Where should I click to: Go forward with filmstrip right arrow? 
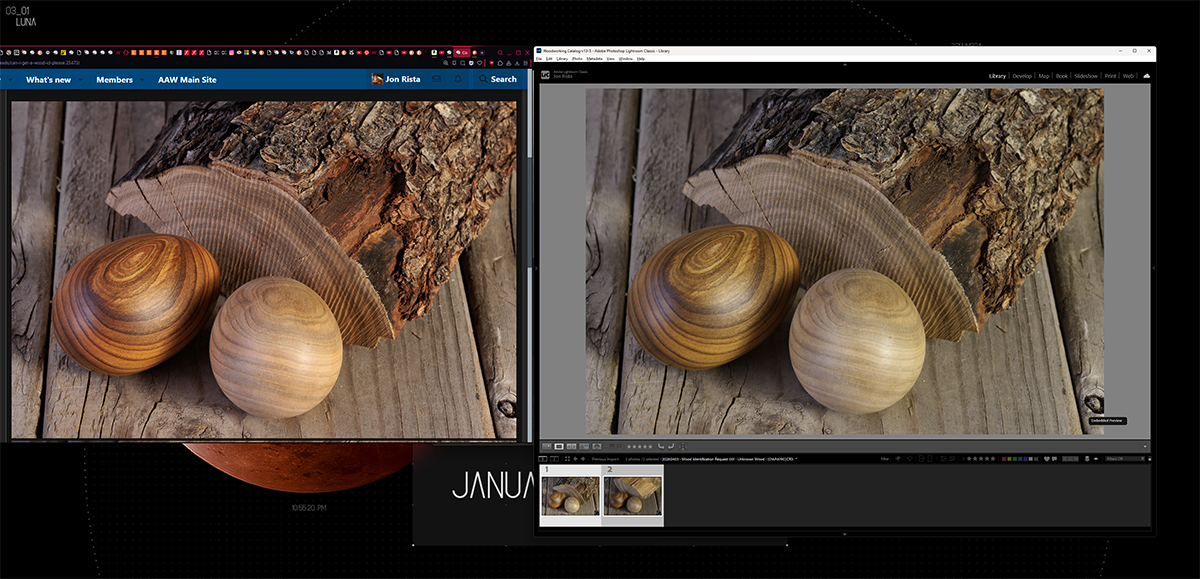(583, 459)
